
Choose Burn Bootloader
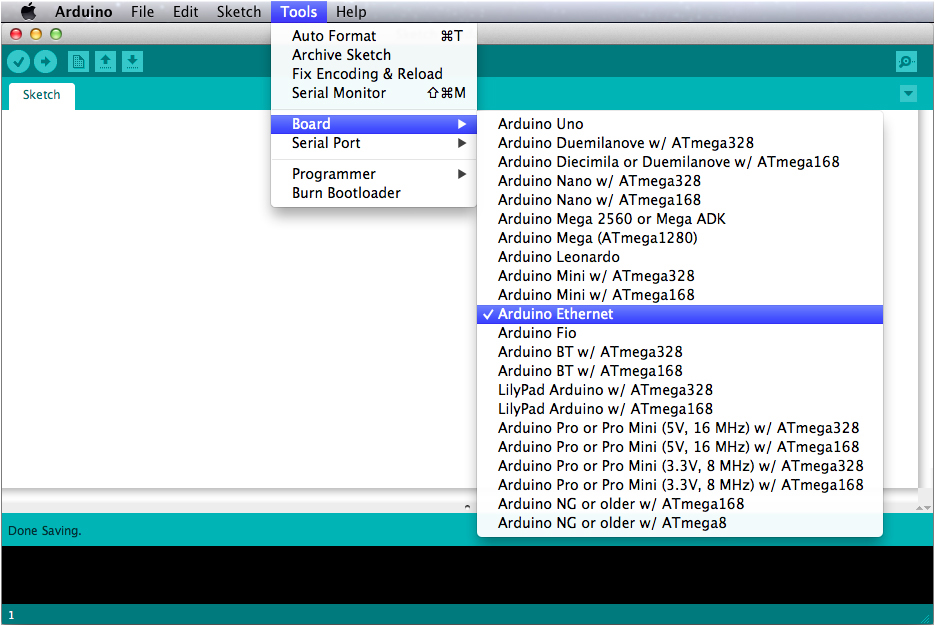[x=374, y=193]
